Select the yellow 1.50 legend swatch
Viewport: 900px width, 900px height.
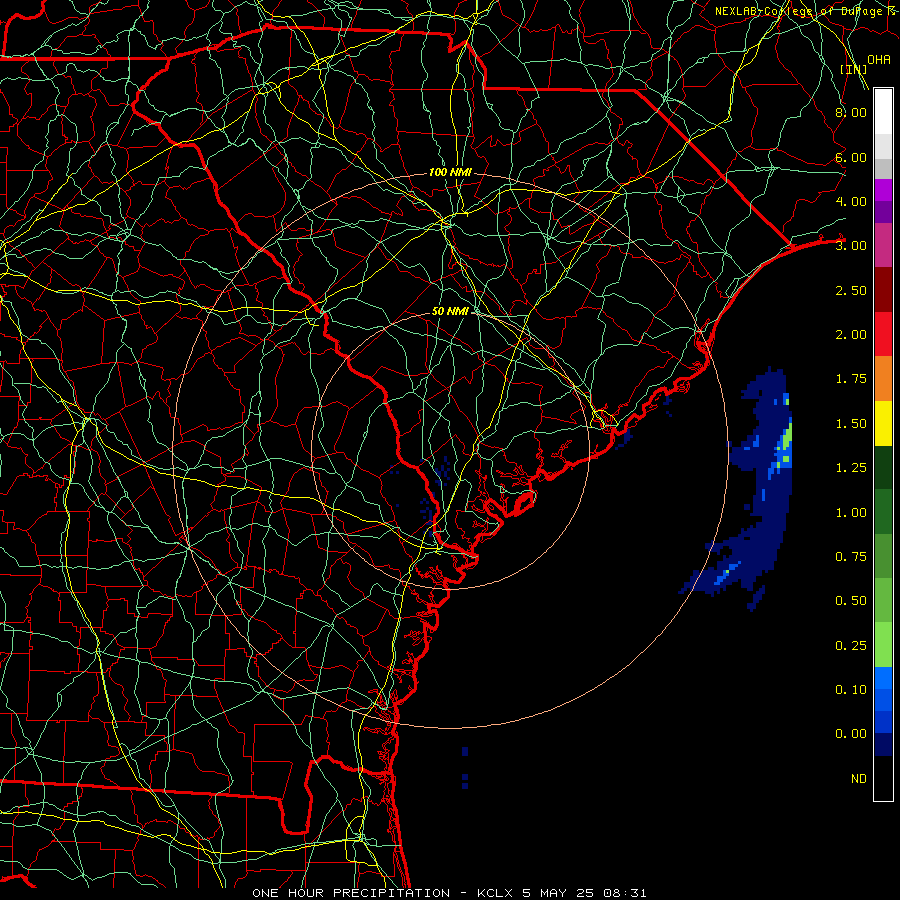(x=883, y=423)
